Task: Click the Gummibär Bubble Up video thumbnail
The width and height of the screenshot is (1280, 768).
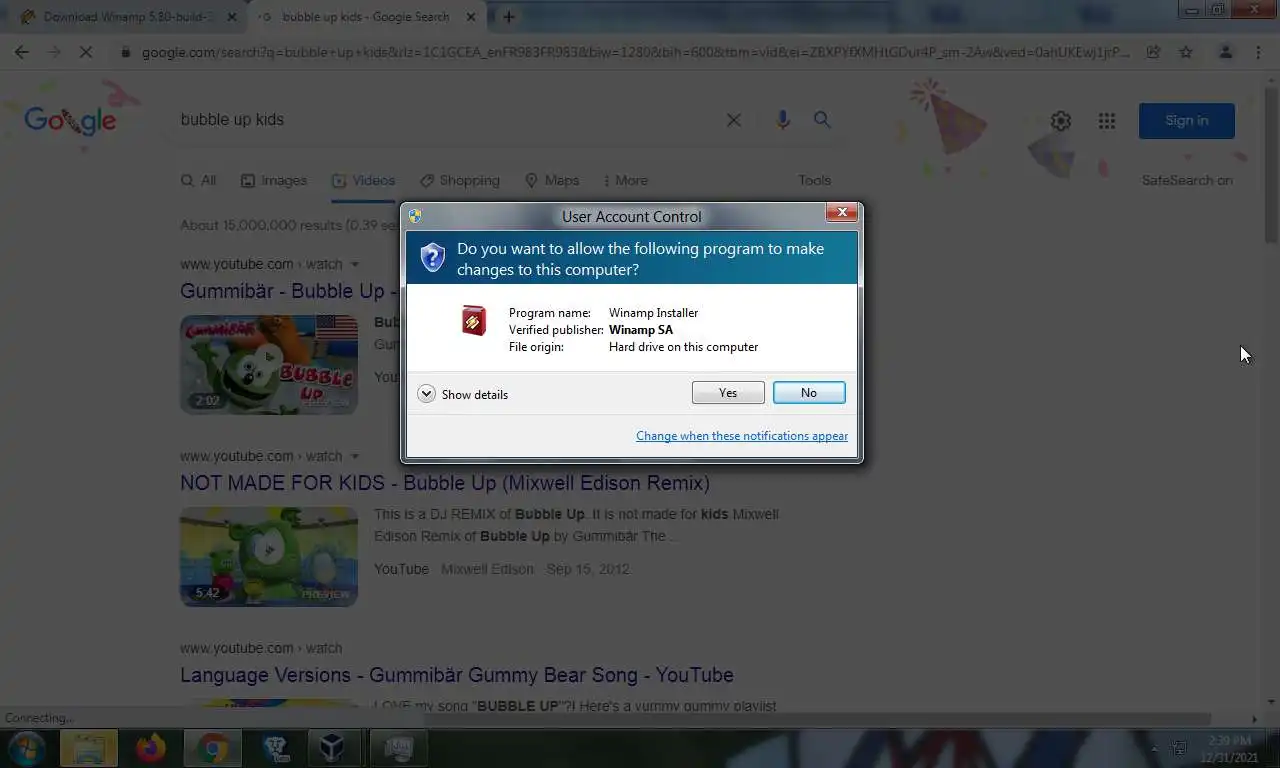Action: click(x=269, y=364)
